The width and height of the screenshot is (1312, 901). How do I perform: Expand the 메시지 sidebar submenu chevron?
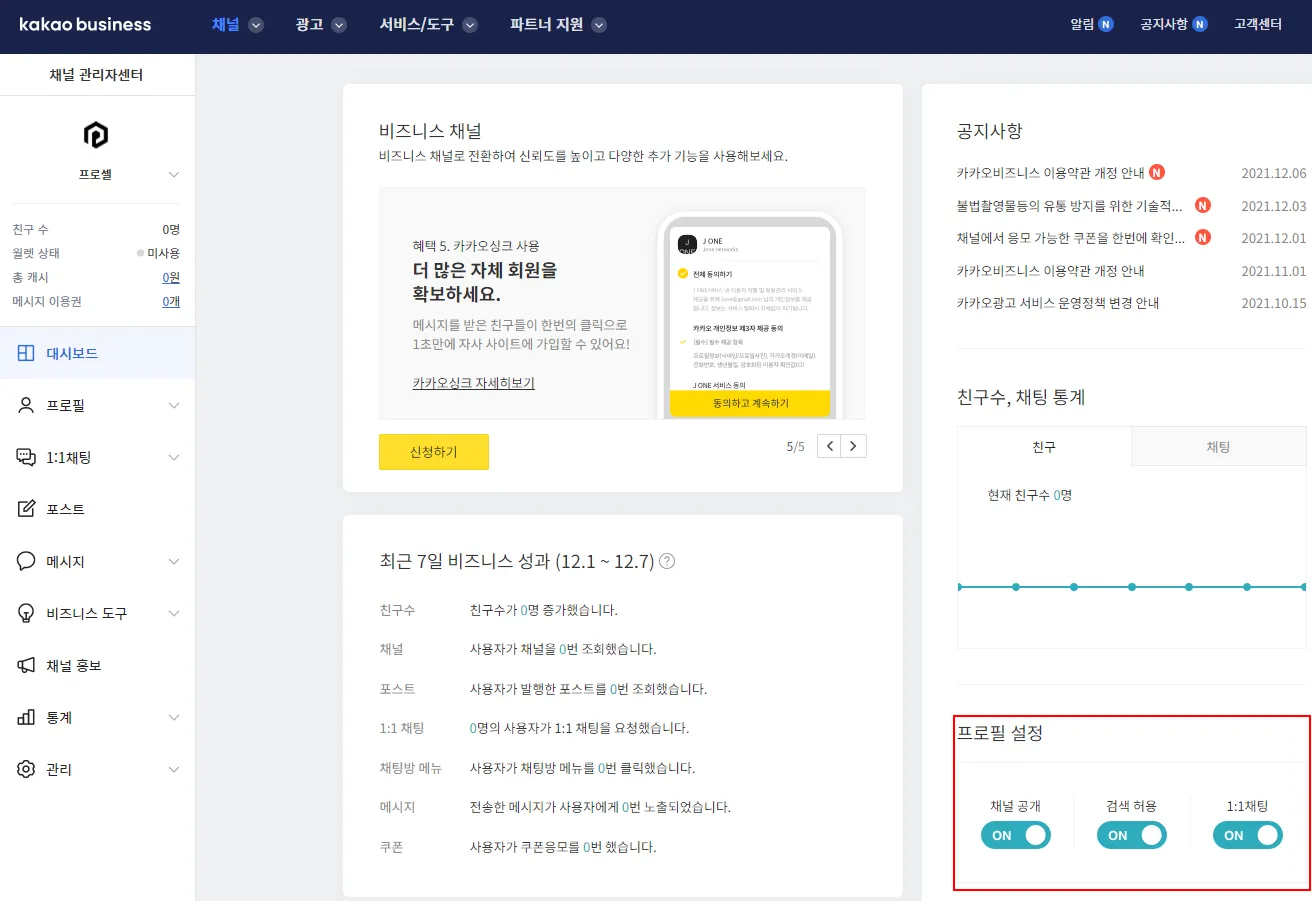click(174, 561)
